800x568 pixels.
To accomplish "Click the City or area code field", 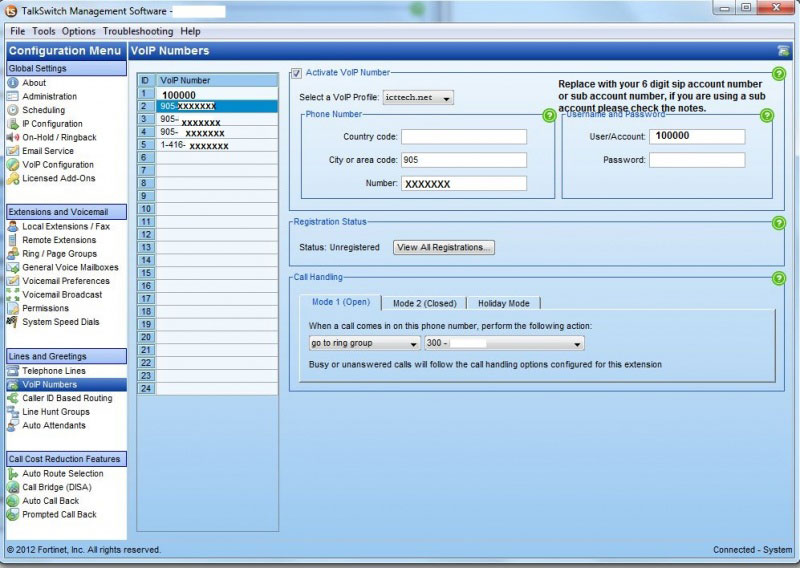I will (x=464, y=160).
